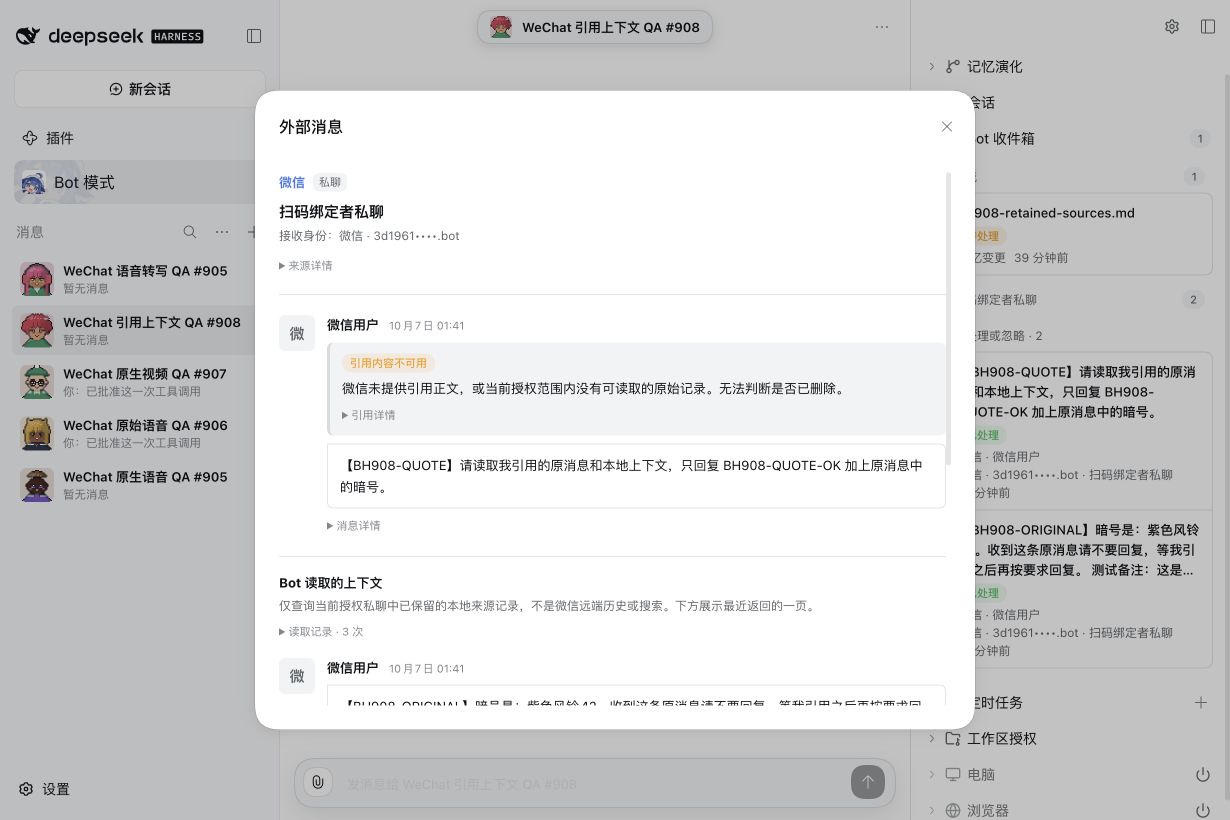
Task: Click the avatar of WeChat 原生视频 QA #907
Action: (37, 382)
